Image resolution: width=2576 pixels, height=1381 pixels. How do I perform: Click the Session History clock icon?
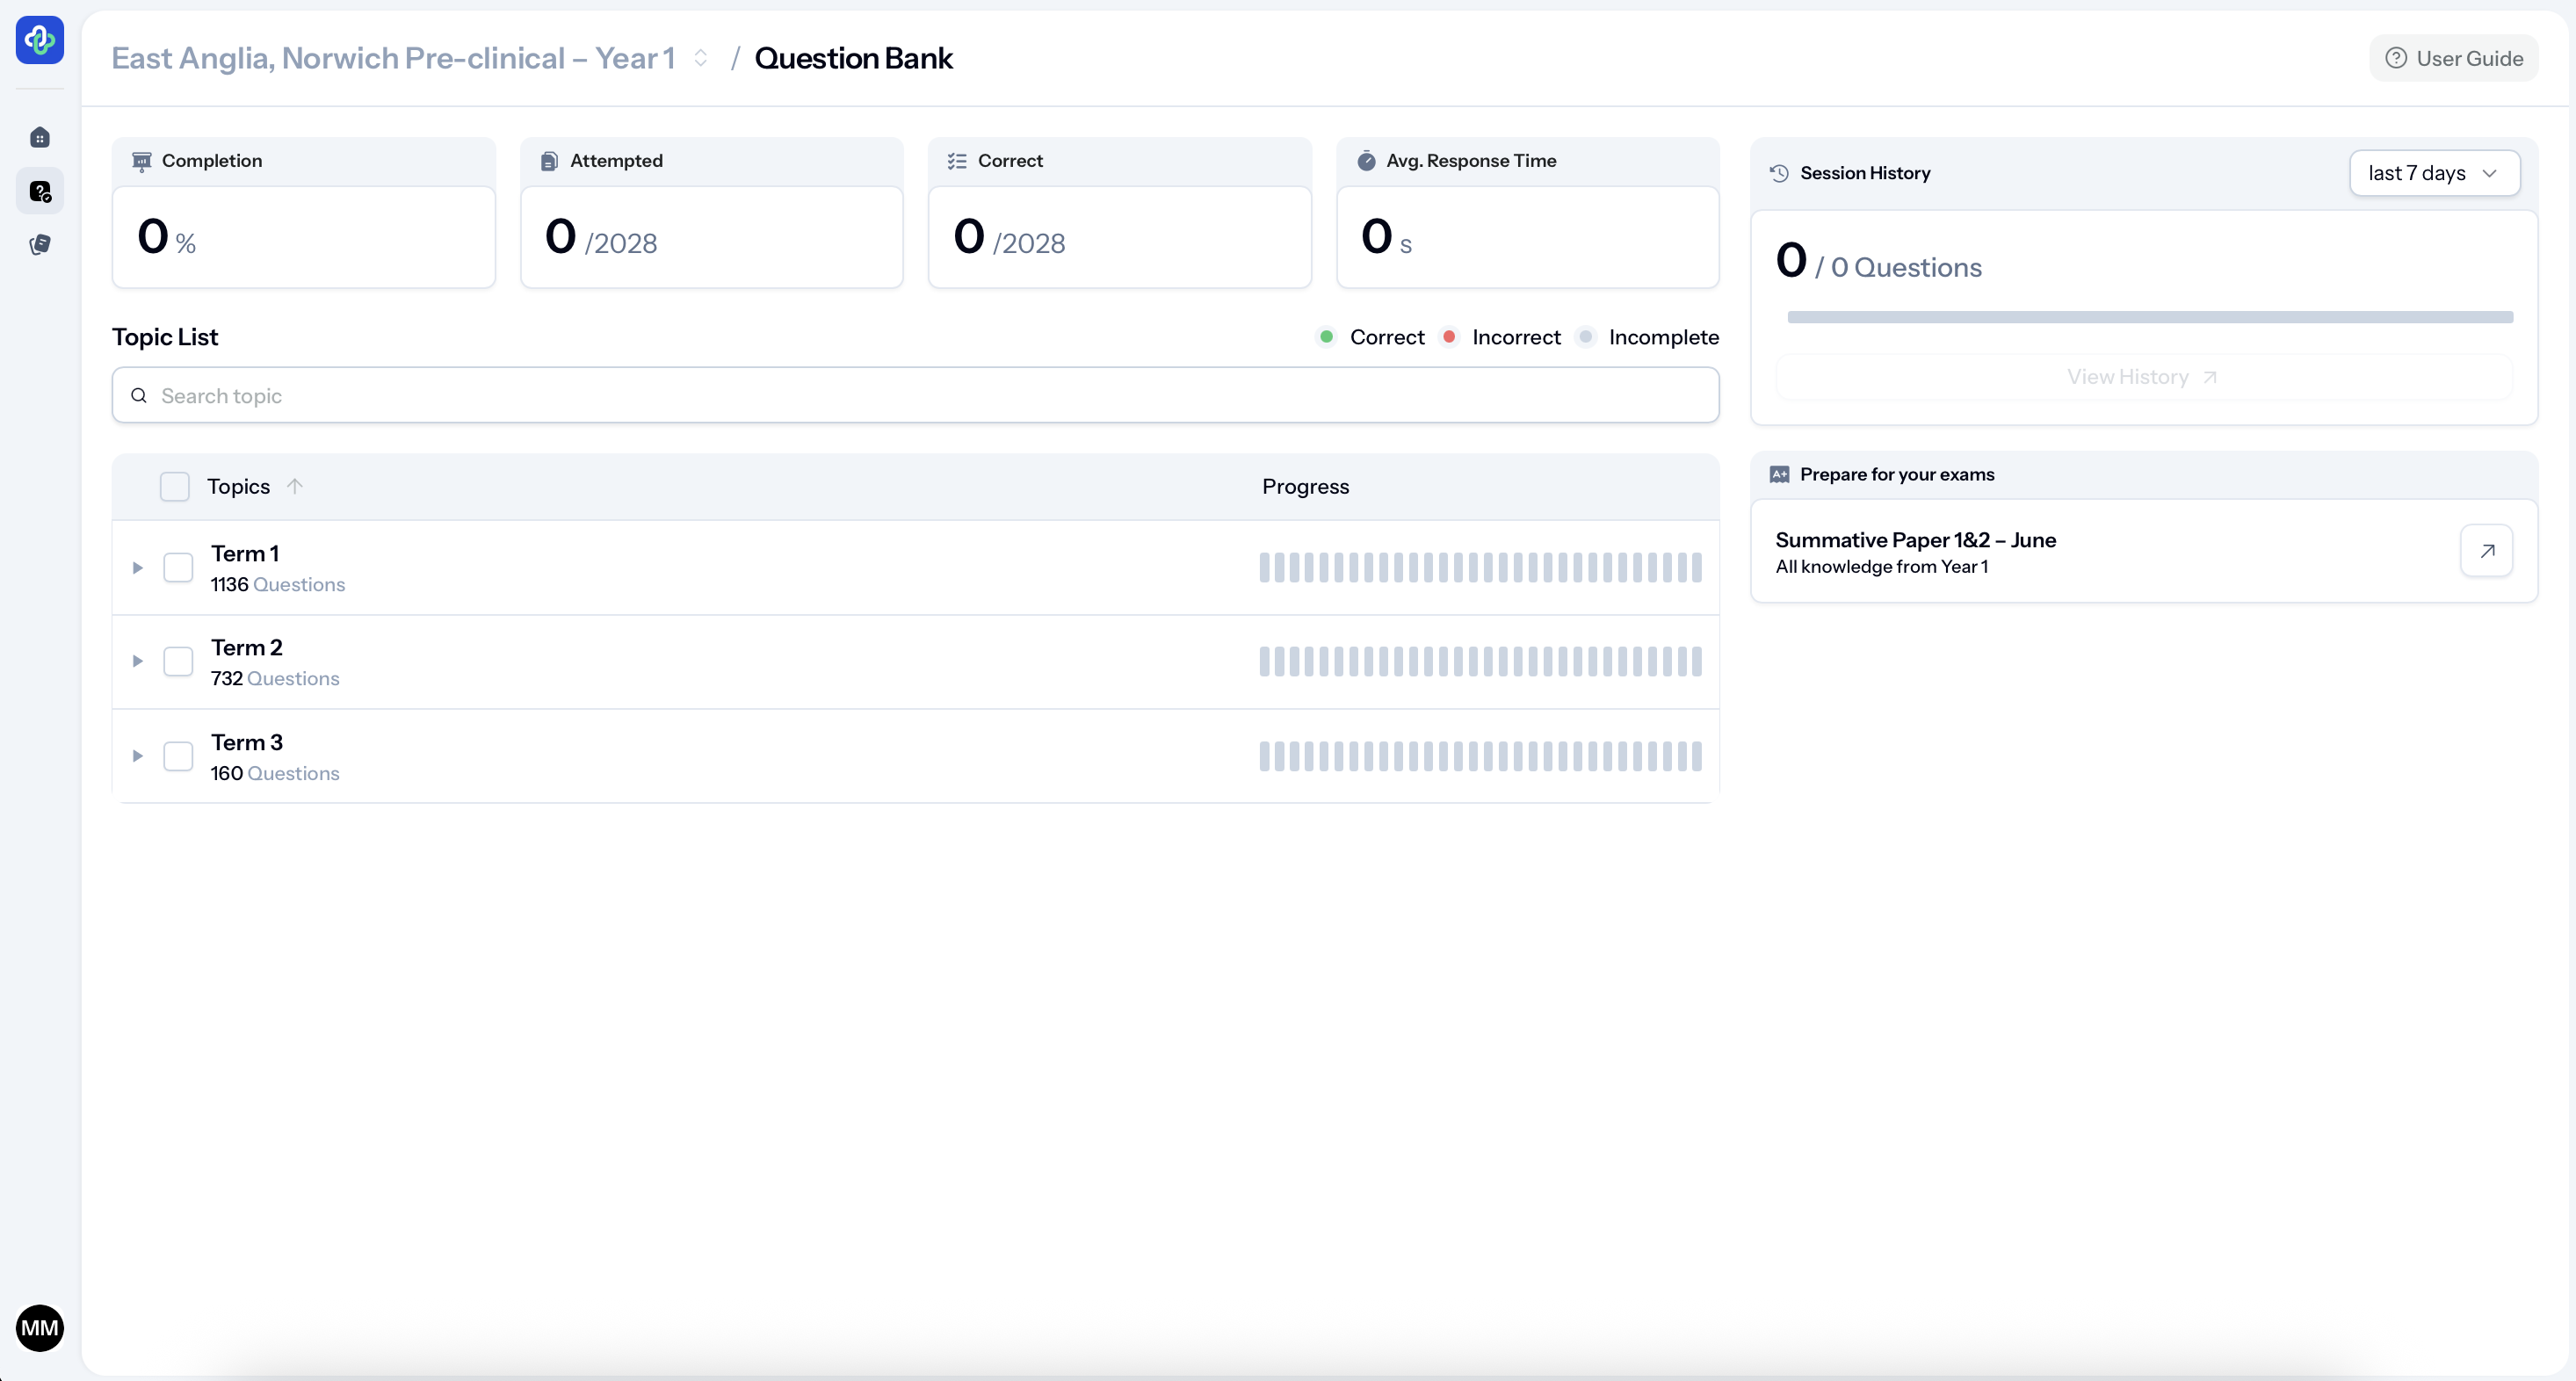1779,173
